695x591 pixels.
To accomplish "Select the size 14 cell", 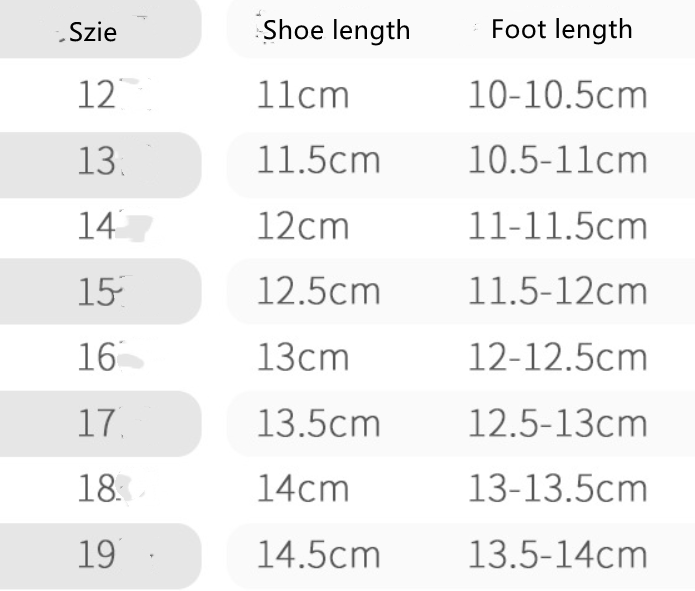I will point(98,227).
